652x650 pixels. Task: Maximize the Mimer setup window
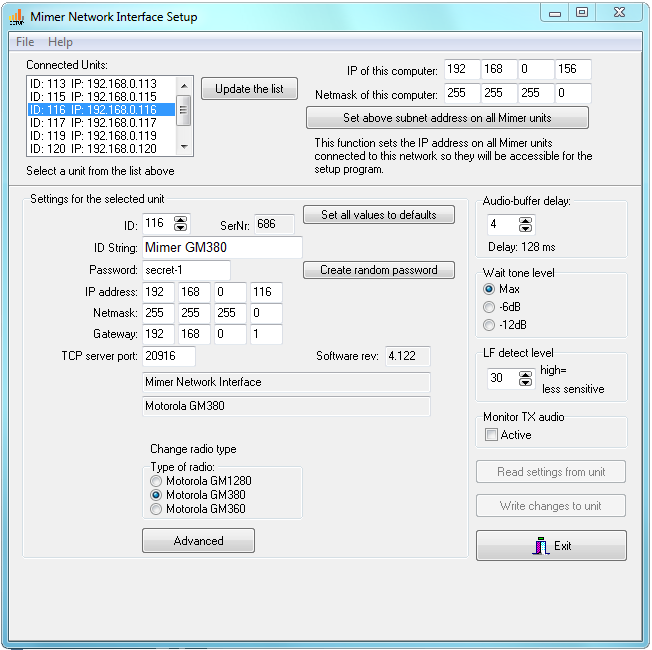[x=582, y=12]
